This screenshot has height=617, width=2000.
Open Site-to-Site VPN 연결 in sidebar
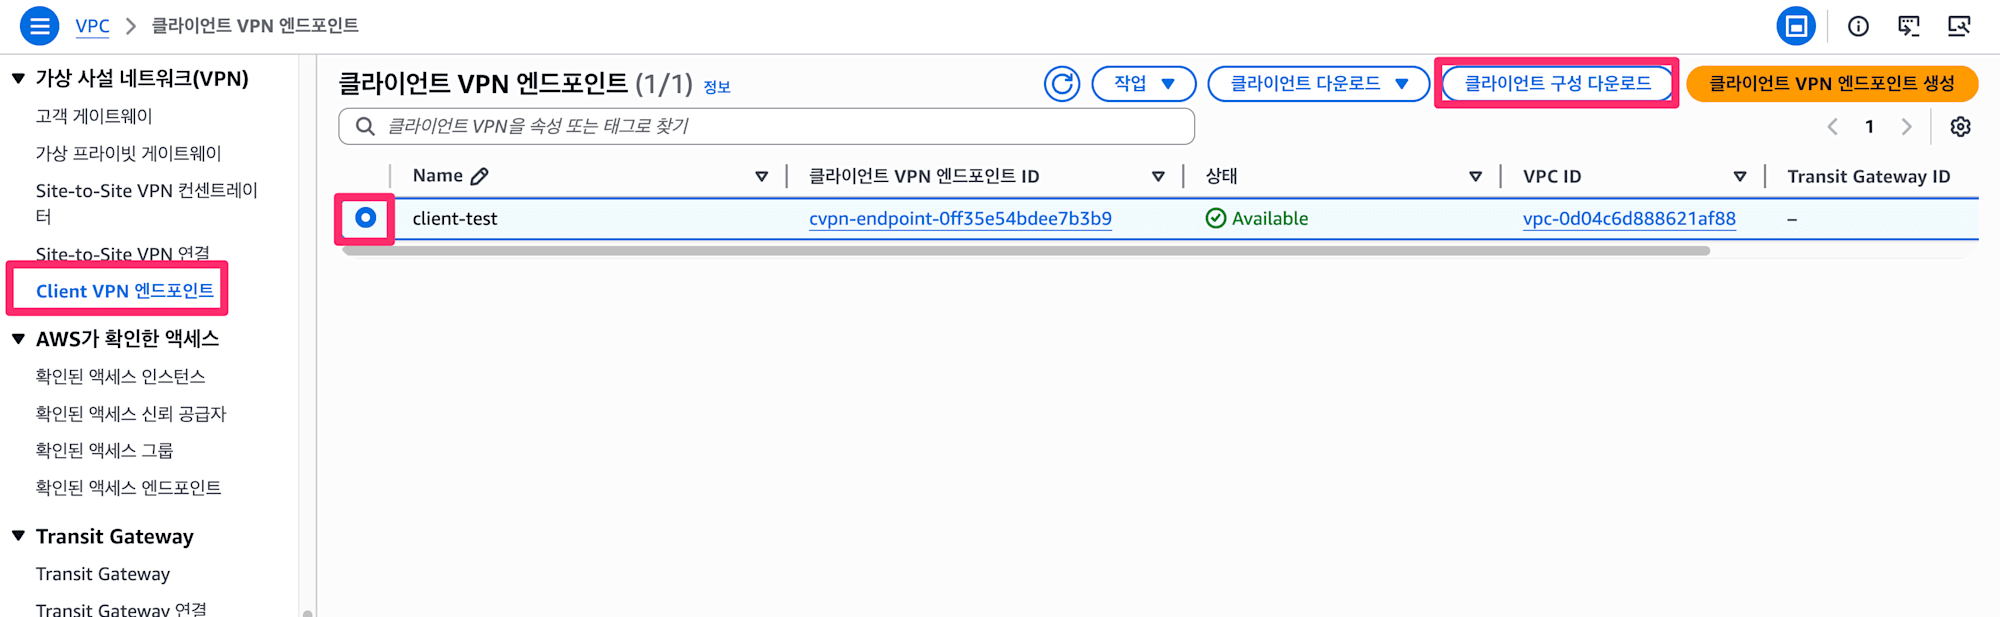(122, 254)
